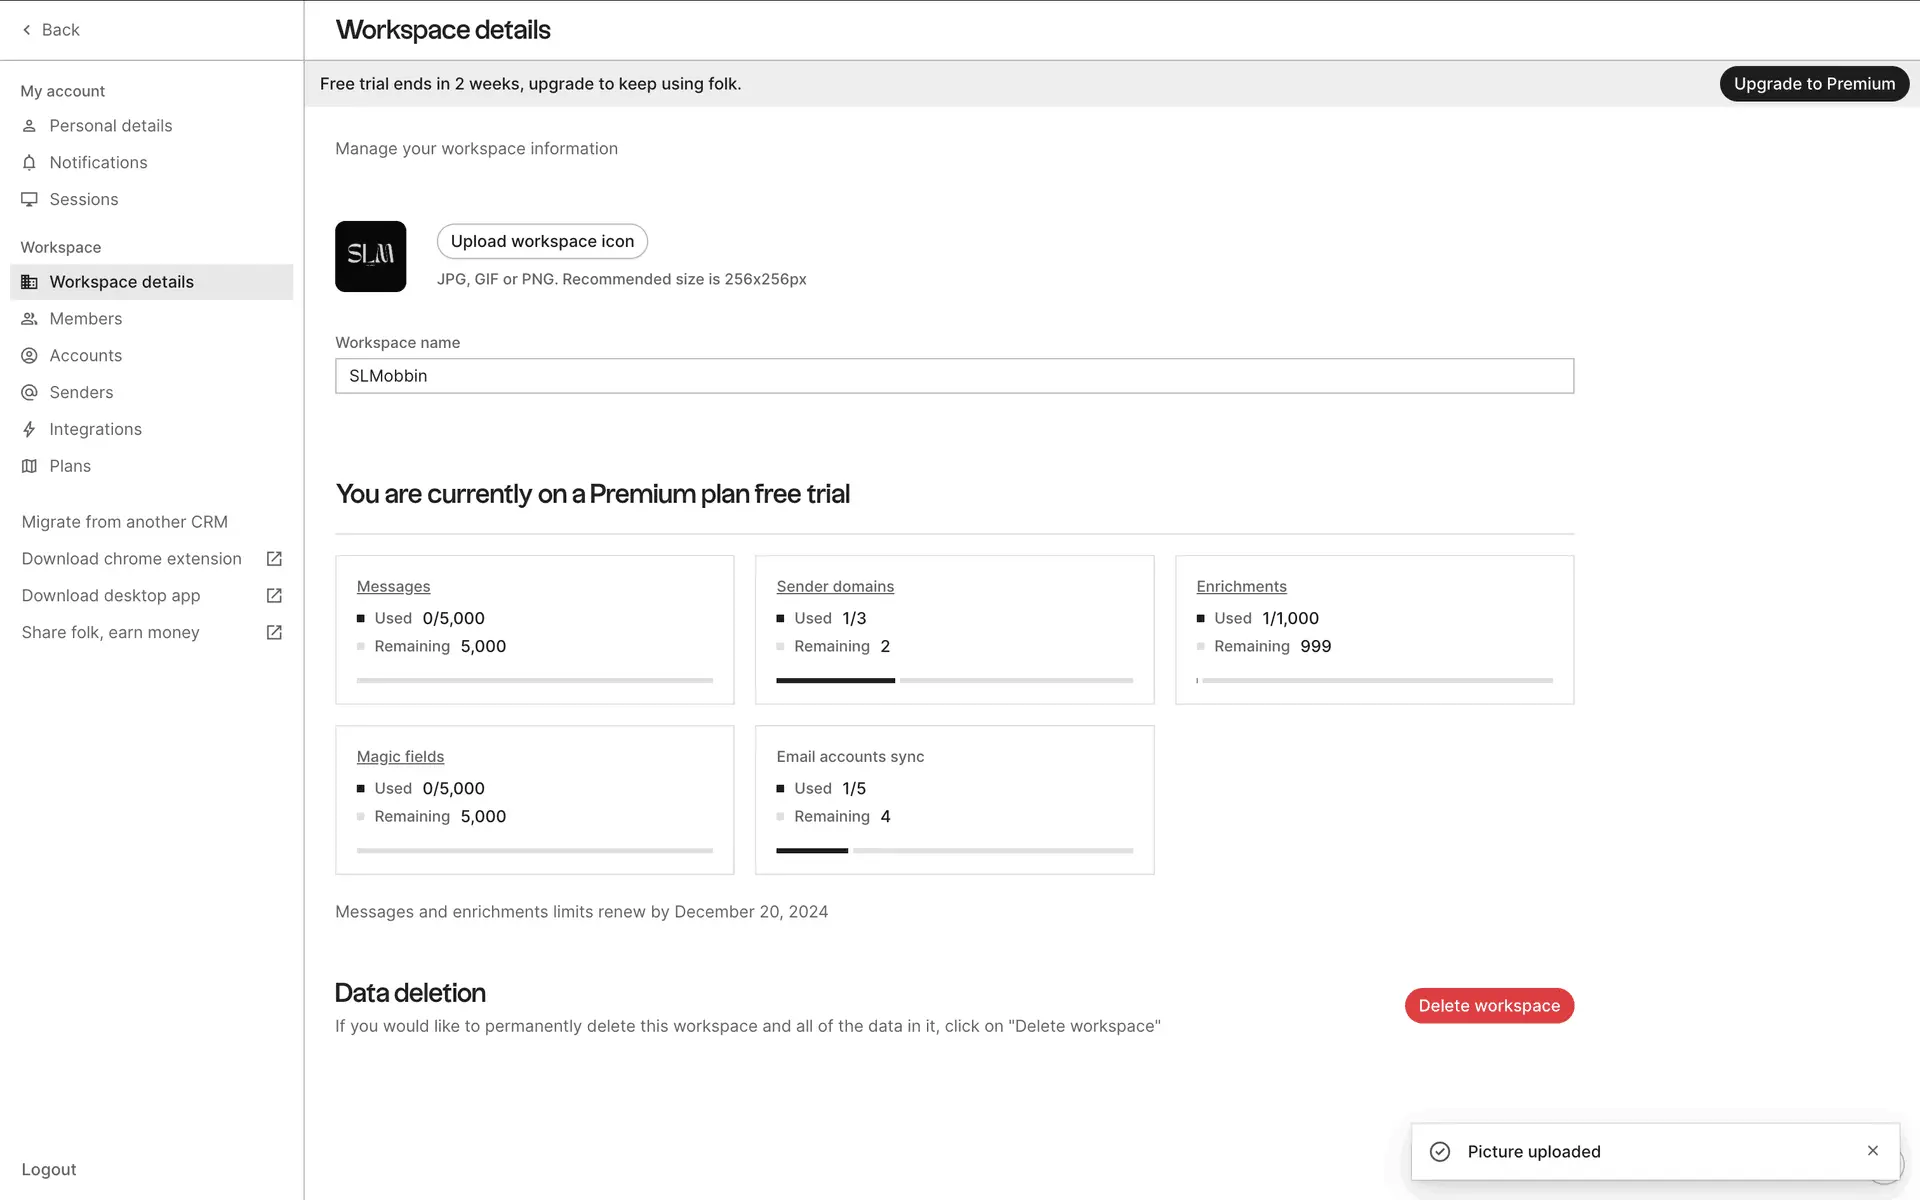Click external link icon beside Download chrome extension
Screen dimensions: 1920x1200
pyautogui.click(x=274, y=559)
